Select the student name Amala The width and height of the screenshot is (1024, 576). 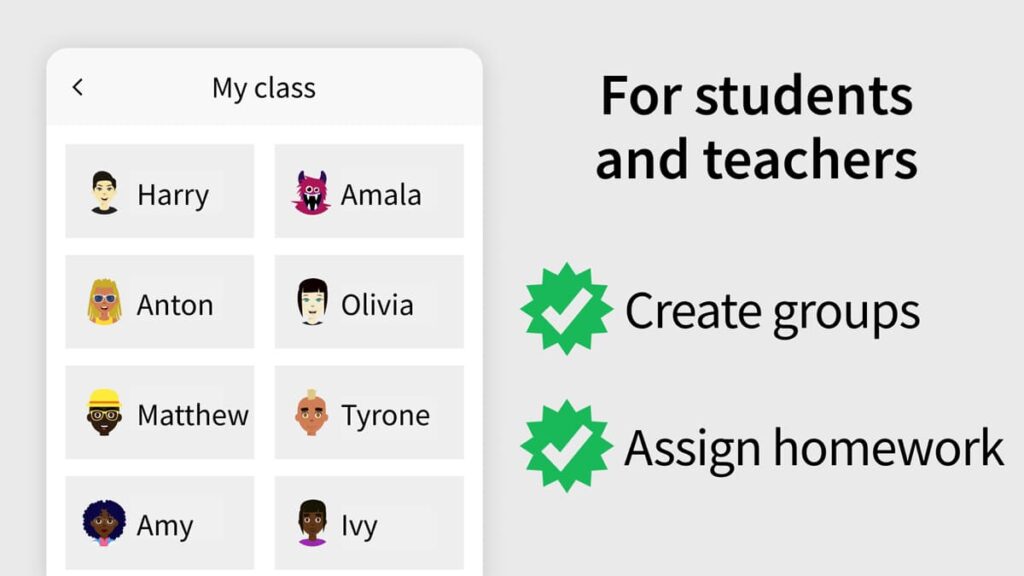[x=381, y=195]
